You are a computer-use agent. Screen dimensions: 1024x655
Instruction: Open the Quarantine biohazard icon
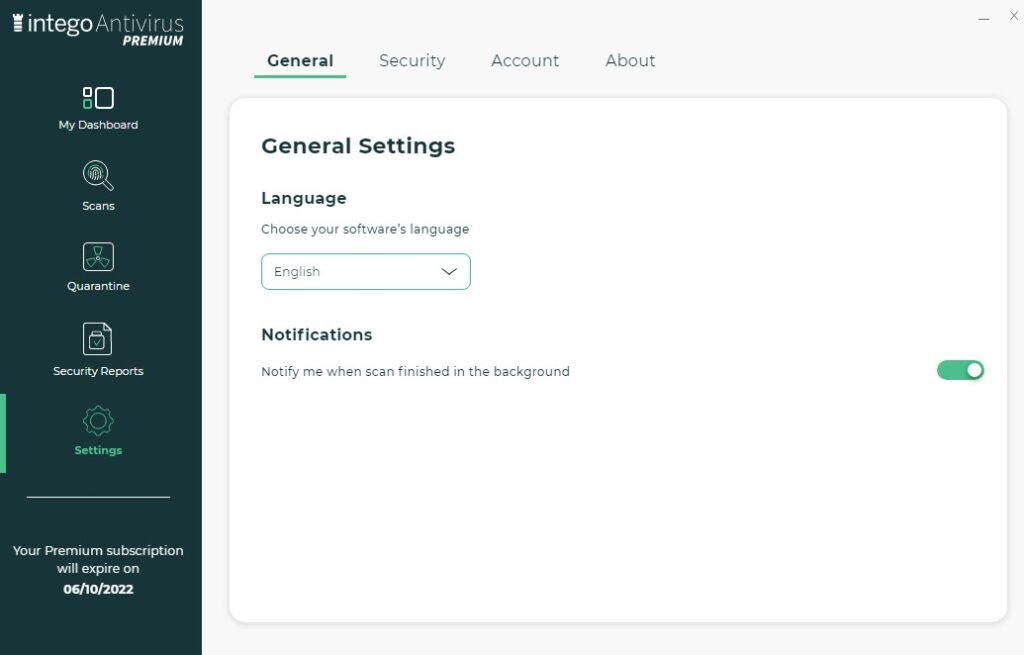tap(98, 257)
